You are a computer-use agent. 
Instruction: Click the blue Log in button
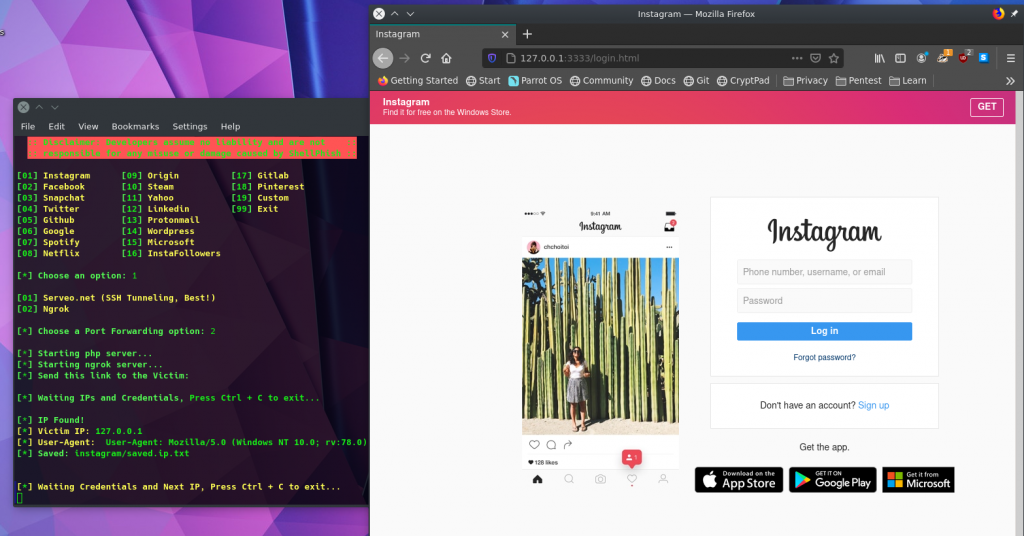tap(824, 331)
